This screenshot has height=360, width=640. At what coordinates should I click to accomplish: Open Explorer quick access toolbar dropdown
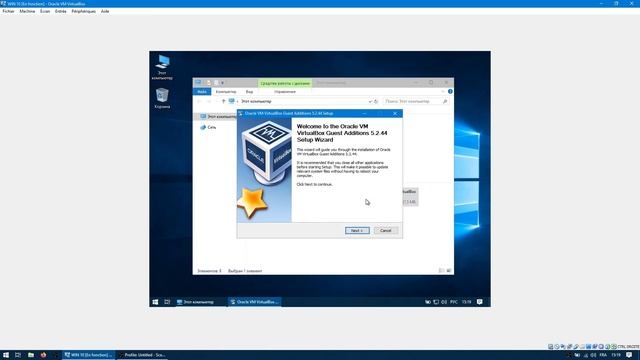click(222, 83)
